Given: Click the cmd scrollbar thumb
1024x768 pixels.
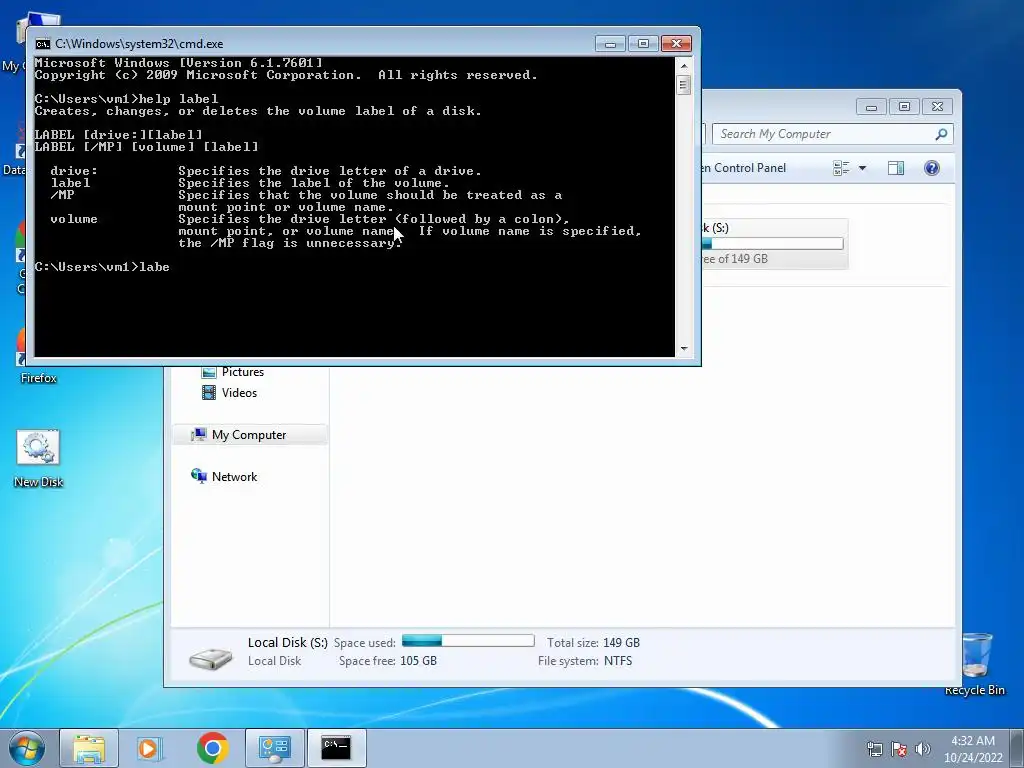Looking at the screenshot, I should point(684,85).
